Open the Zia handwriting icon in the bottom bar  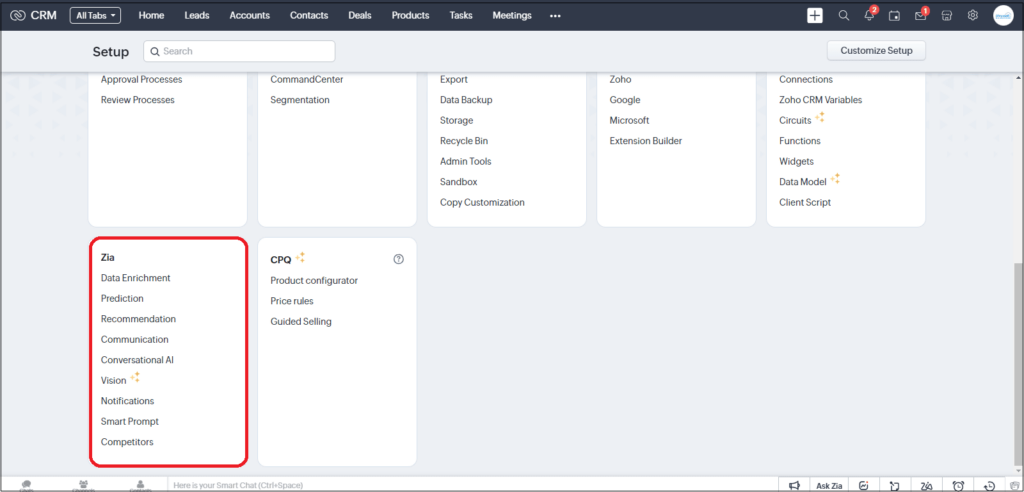(x=926, y=485)
